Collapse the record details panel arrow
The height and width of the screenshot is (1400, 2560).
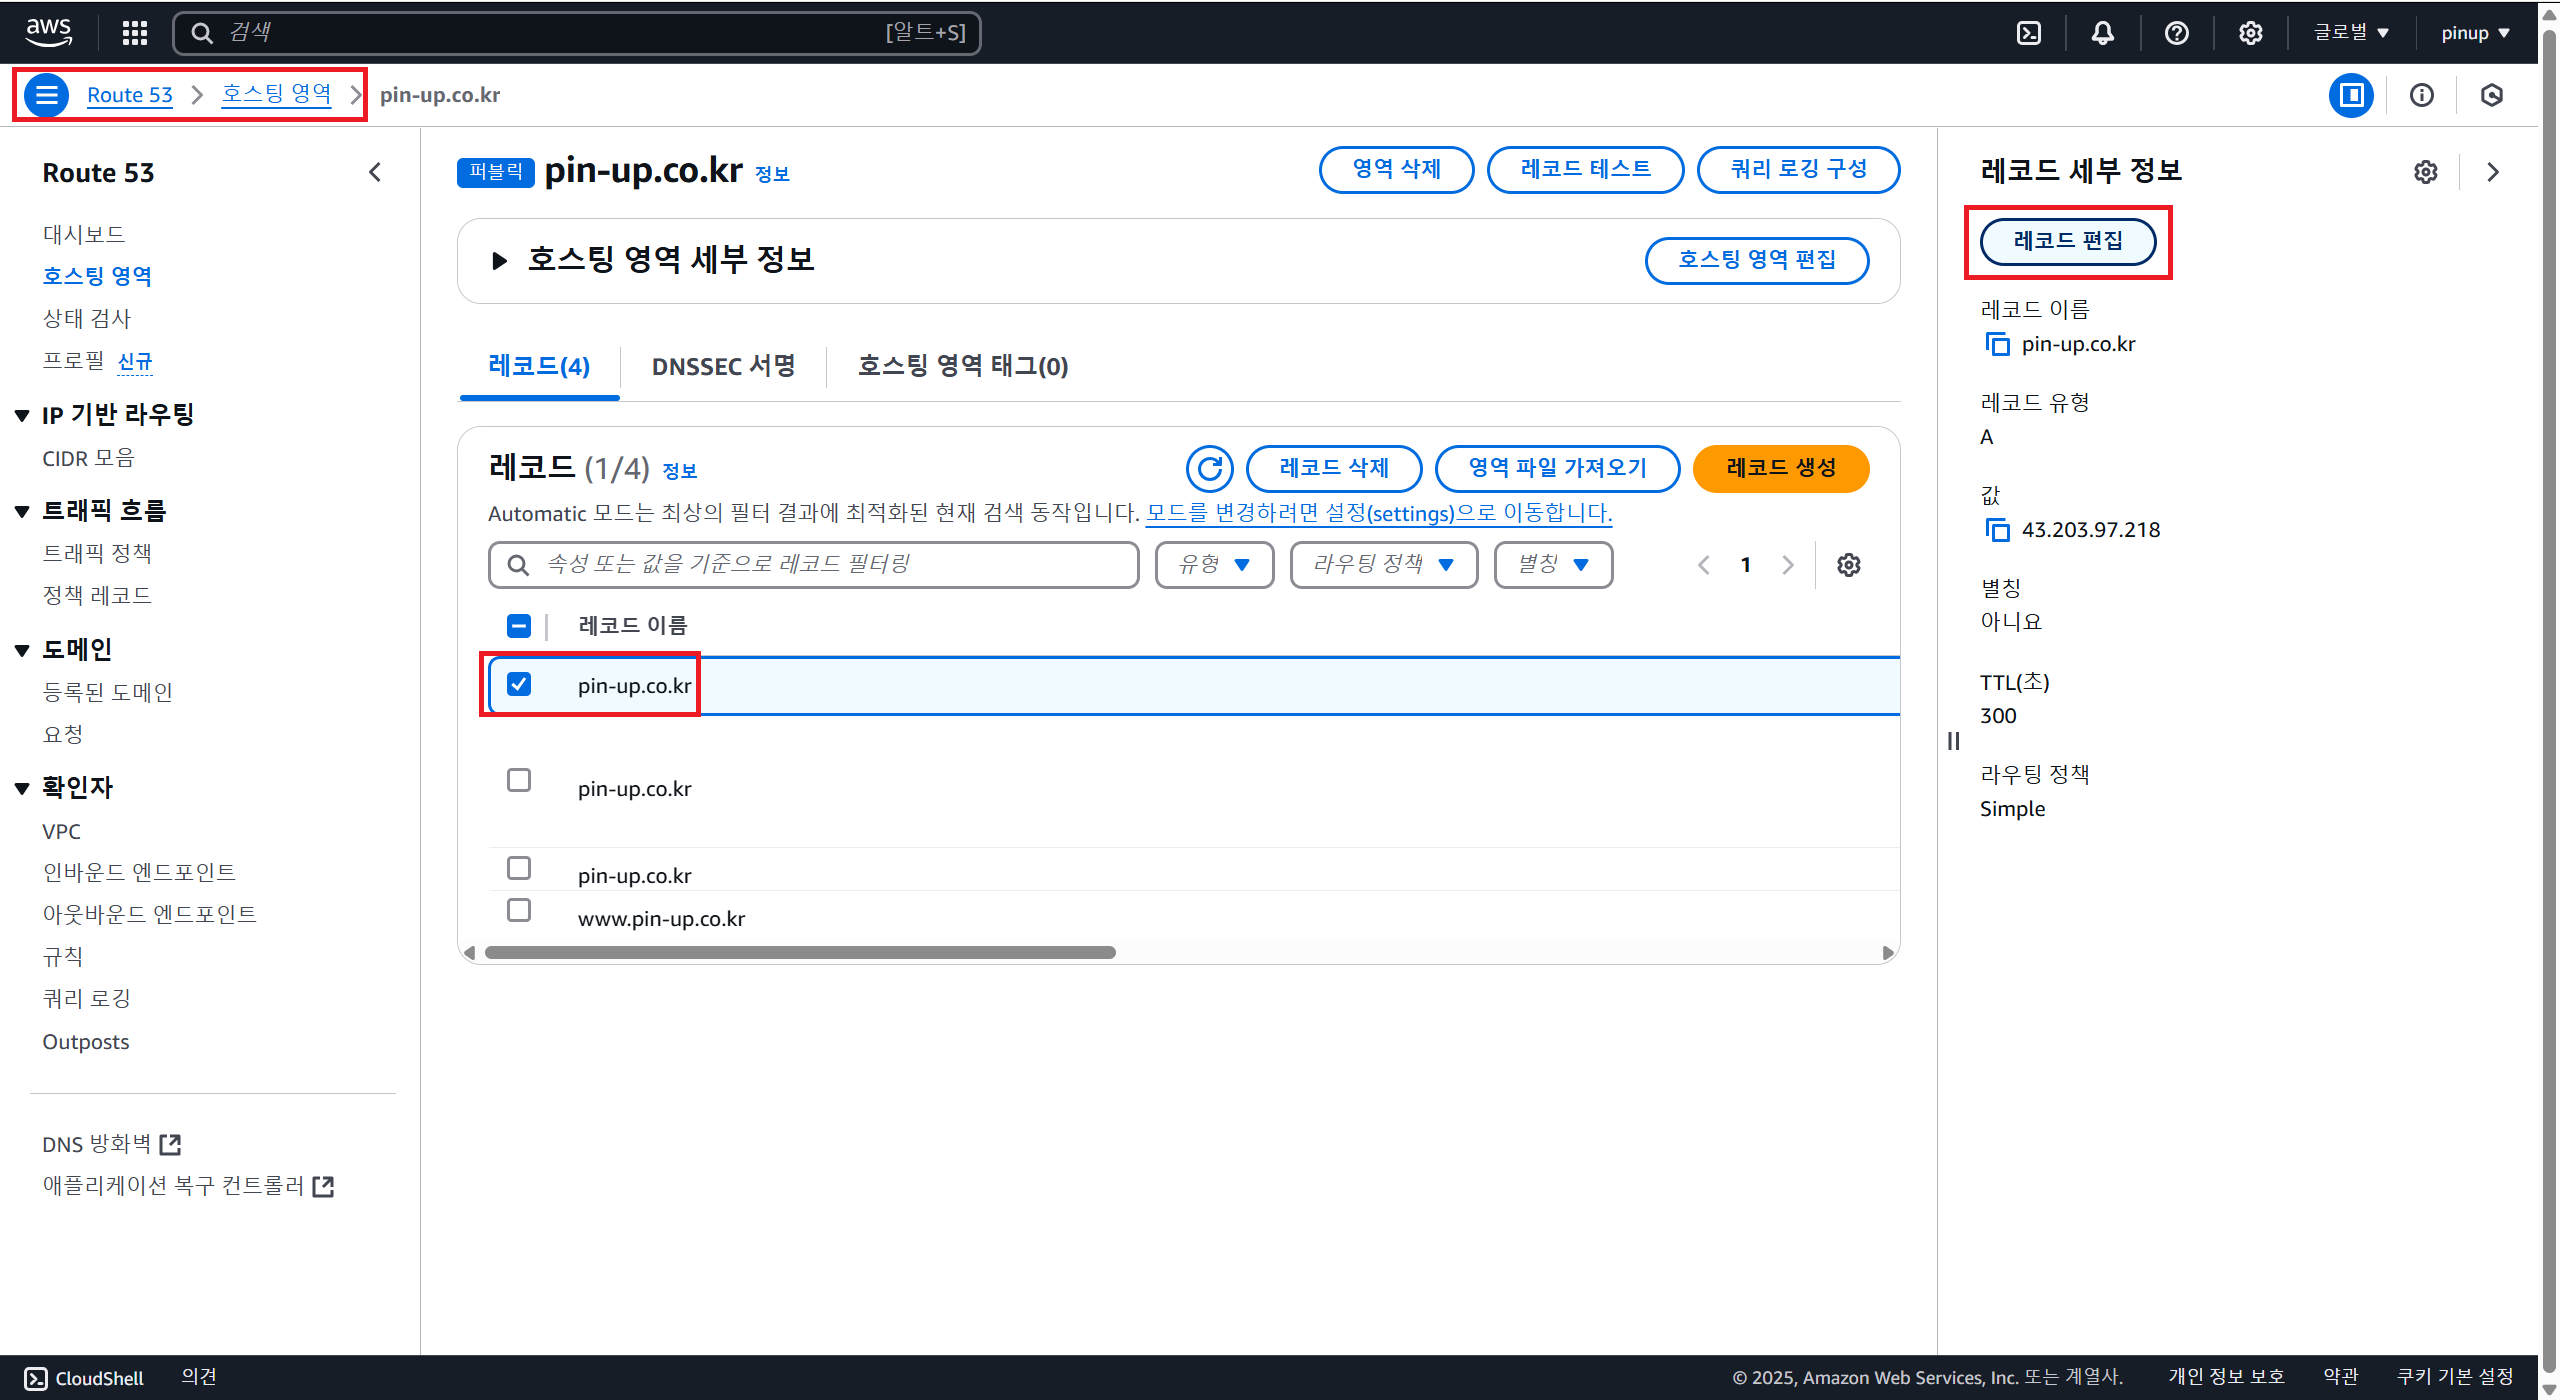click(2493, 172)
